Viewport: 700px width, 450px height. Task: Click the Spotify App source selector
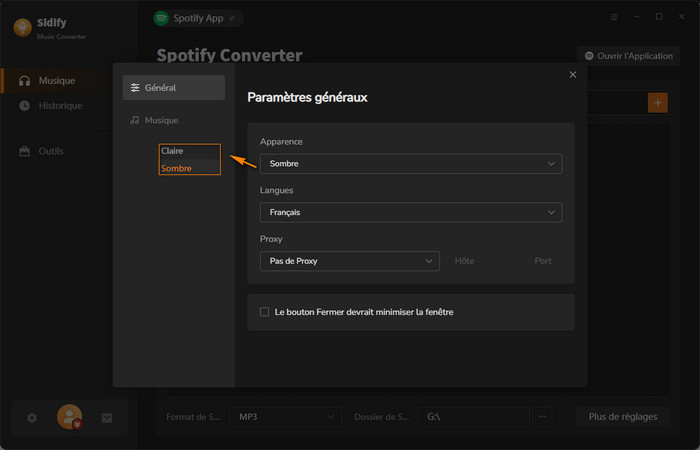pyautogui.click(x=198, y=18)
